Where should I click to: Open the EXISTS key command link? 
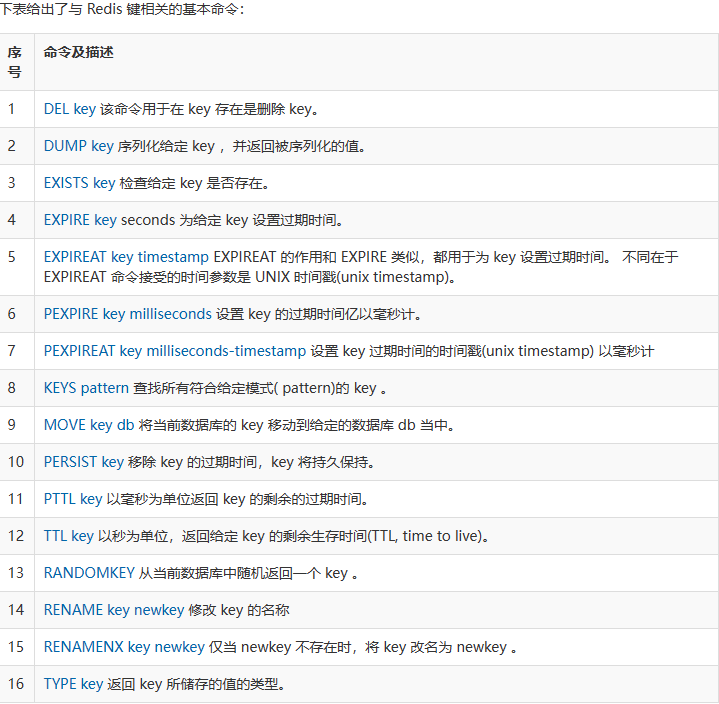79,183
